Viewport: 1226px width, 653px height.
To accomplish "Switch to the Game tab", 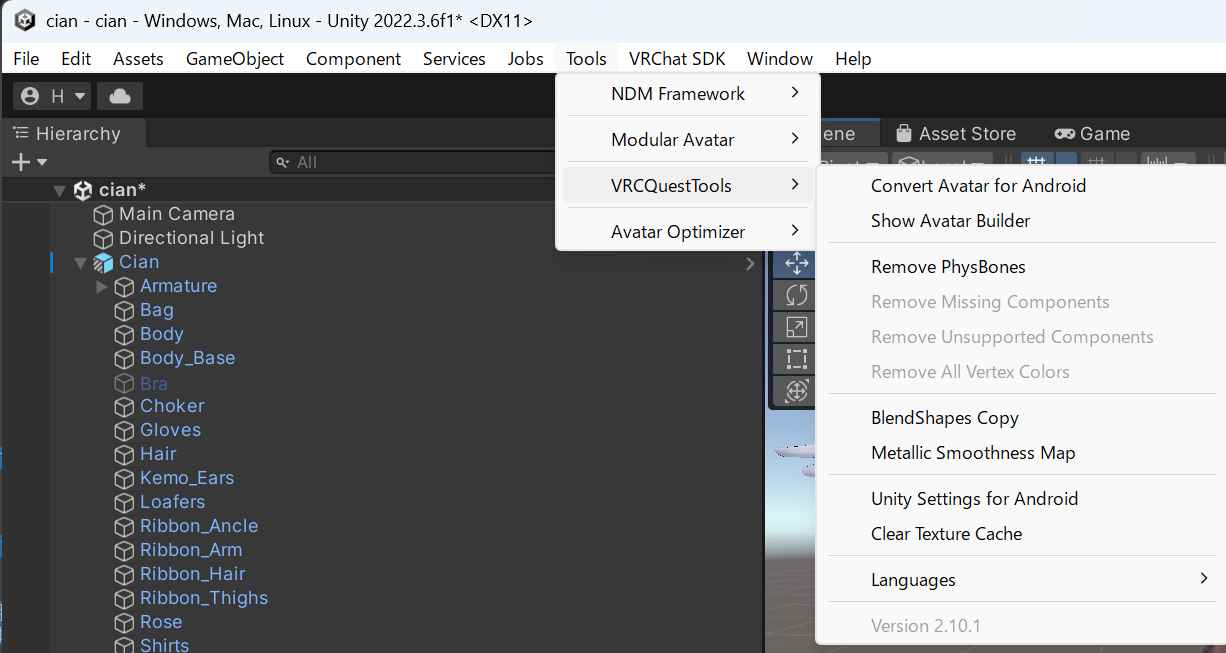I will pyautogui.click(x=1091, y=132).
